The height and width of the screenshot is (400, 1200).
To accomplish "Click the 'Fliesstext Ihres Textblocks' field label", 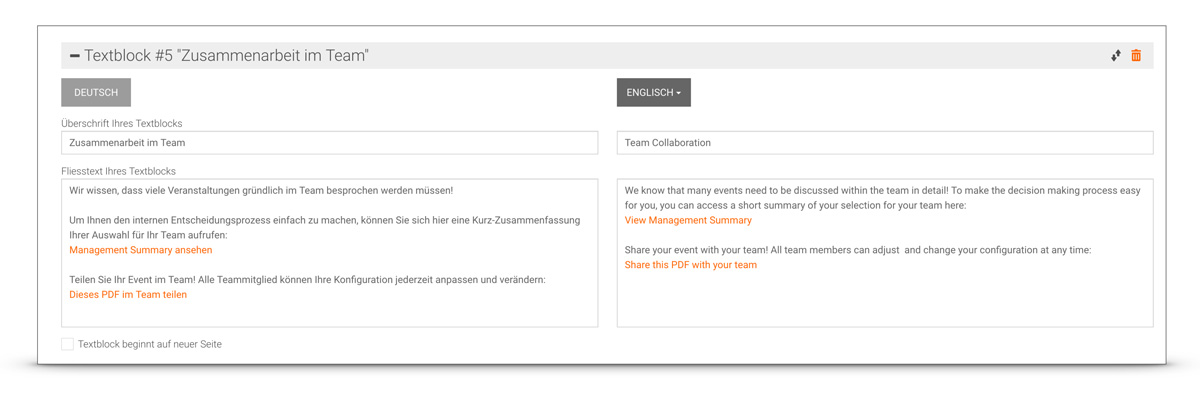I will (118, 171).
